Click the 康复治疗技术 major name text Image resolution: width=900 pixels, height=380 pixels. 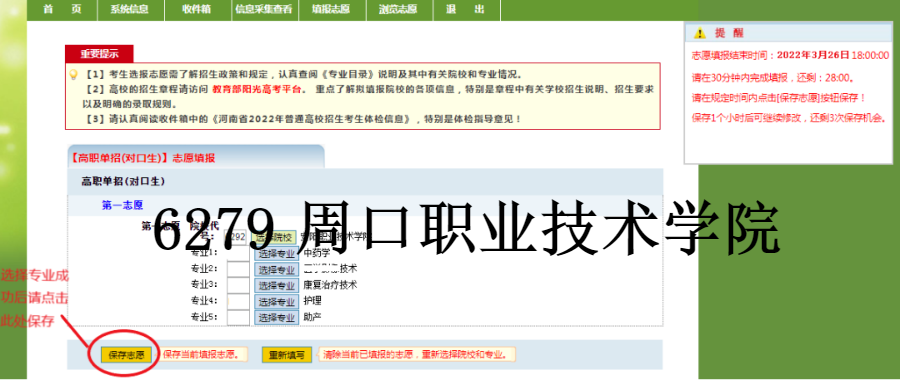330,285
